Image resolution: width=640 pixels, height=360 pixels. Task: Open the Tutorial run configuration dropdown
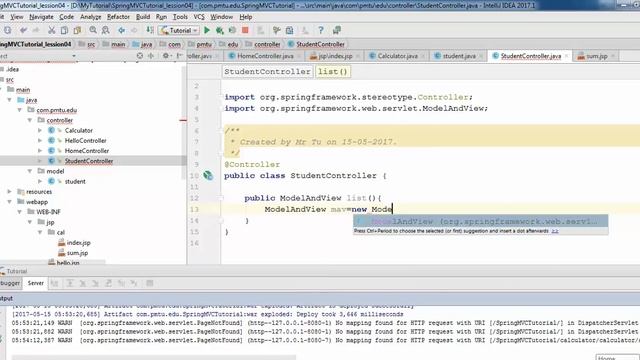click(179, 30)
